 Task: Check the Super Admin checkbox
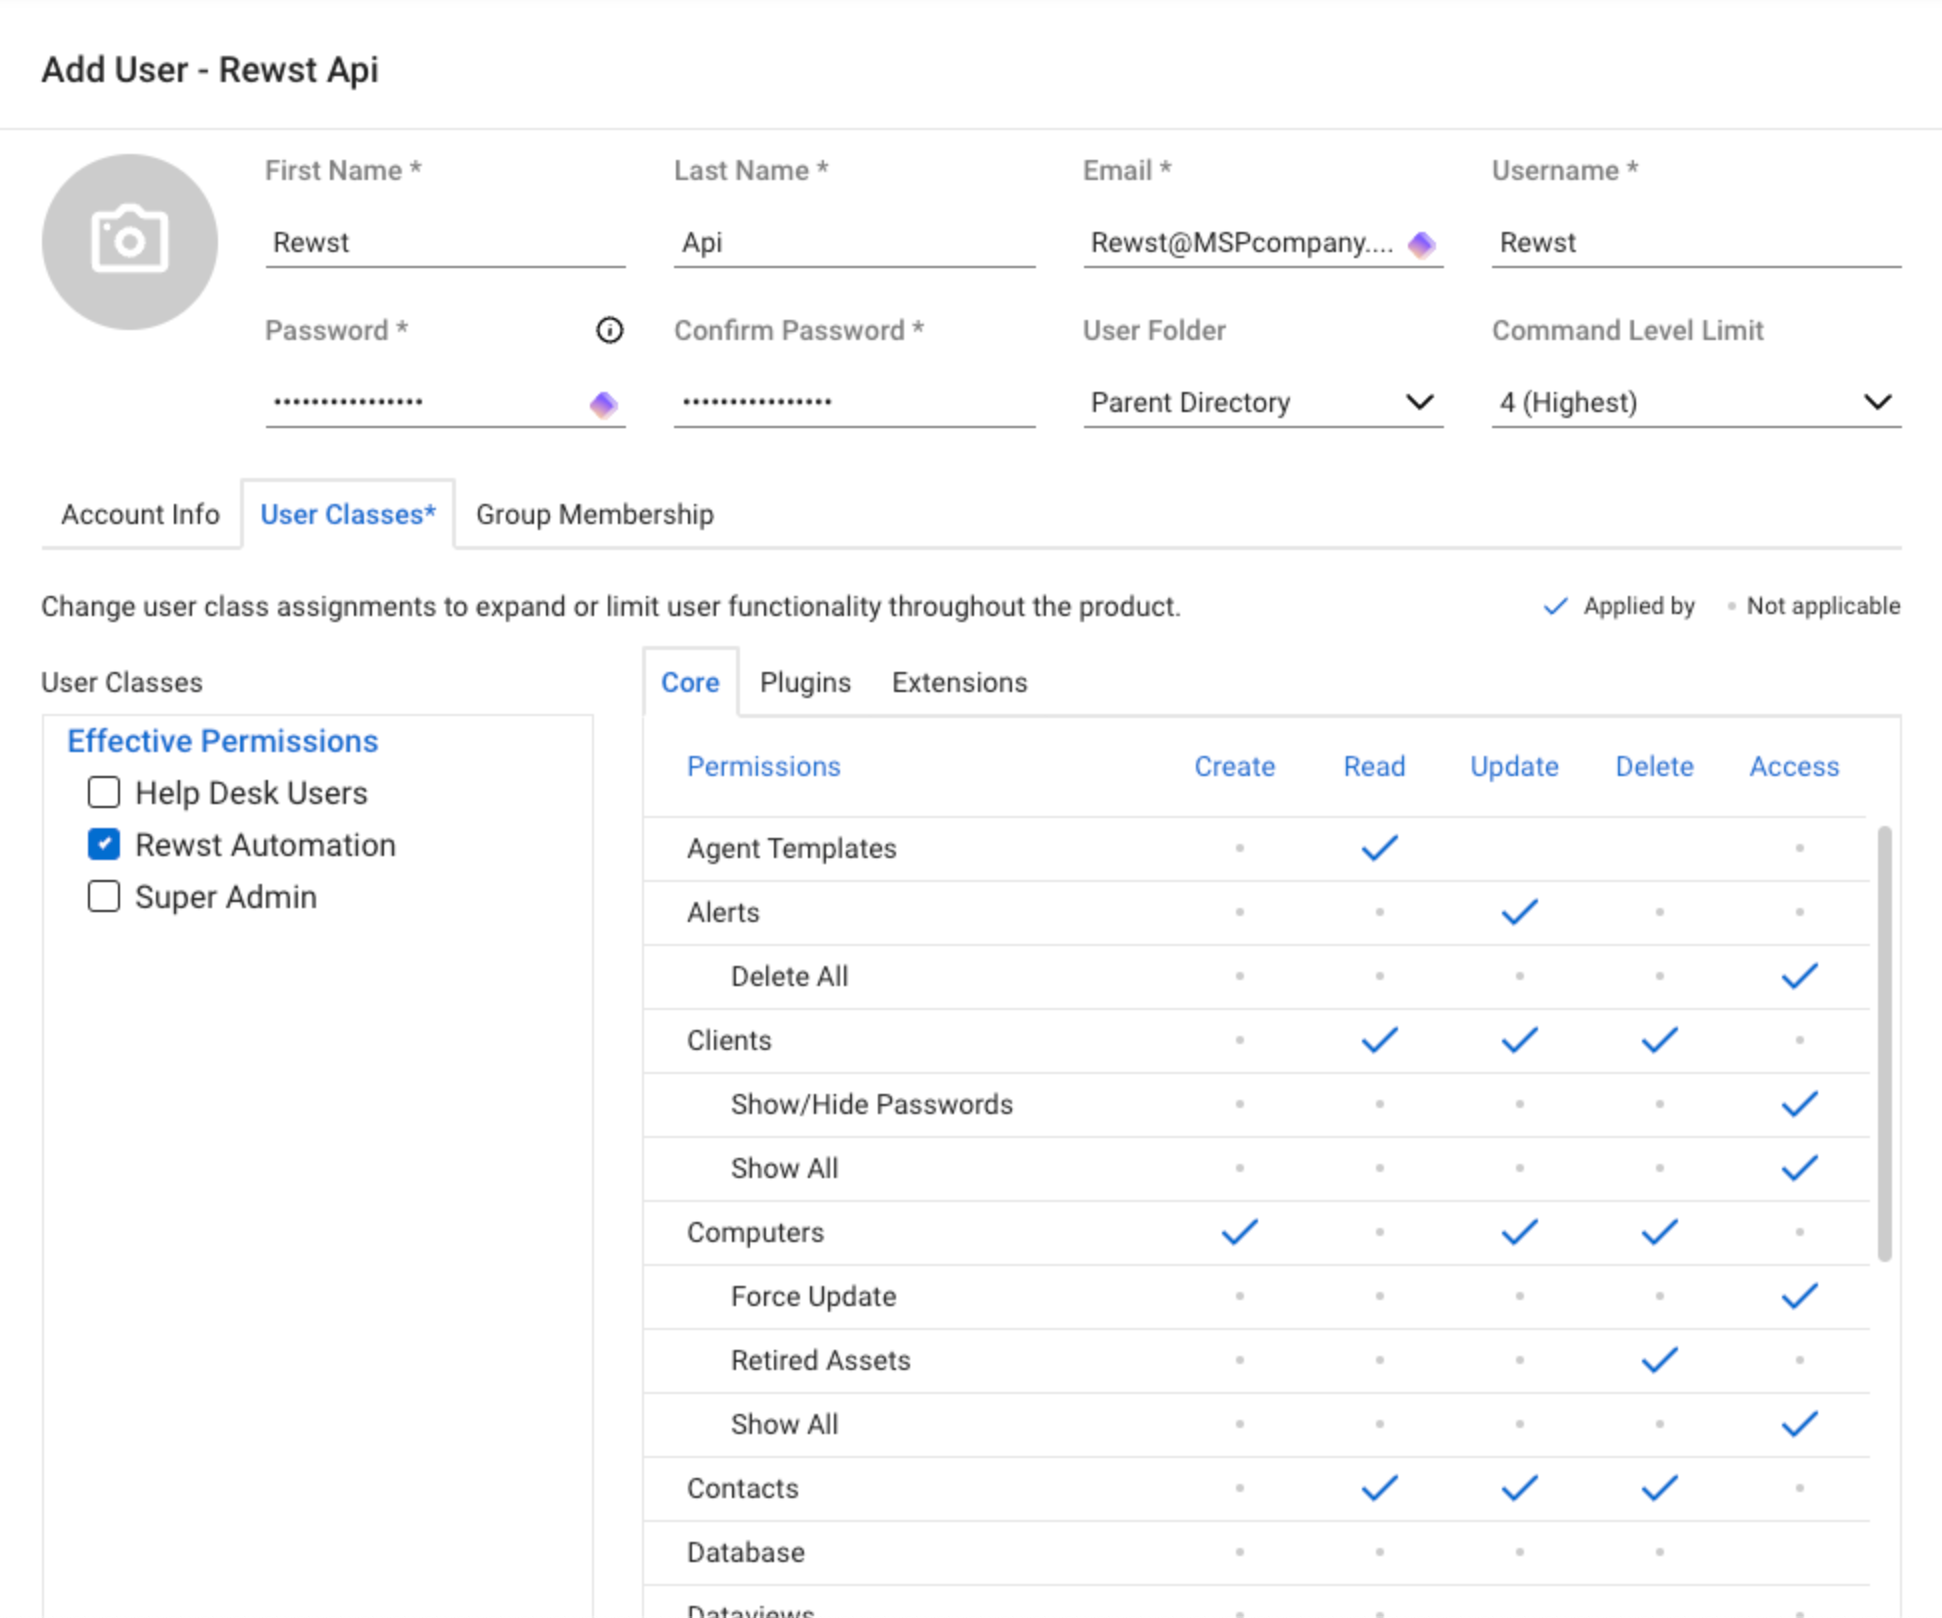[104, 897]
